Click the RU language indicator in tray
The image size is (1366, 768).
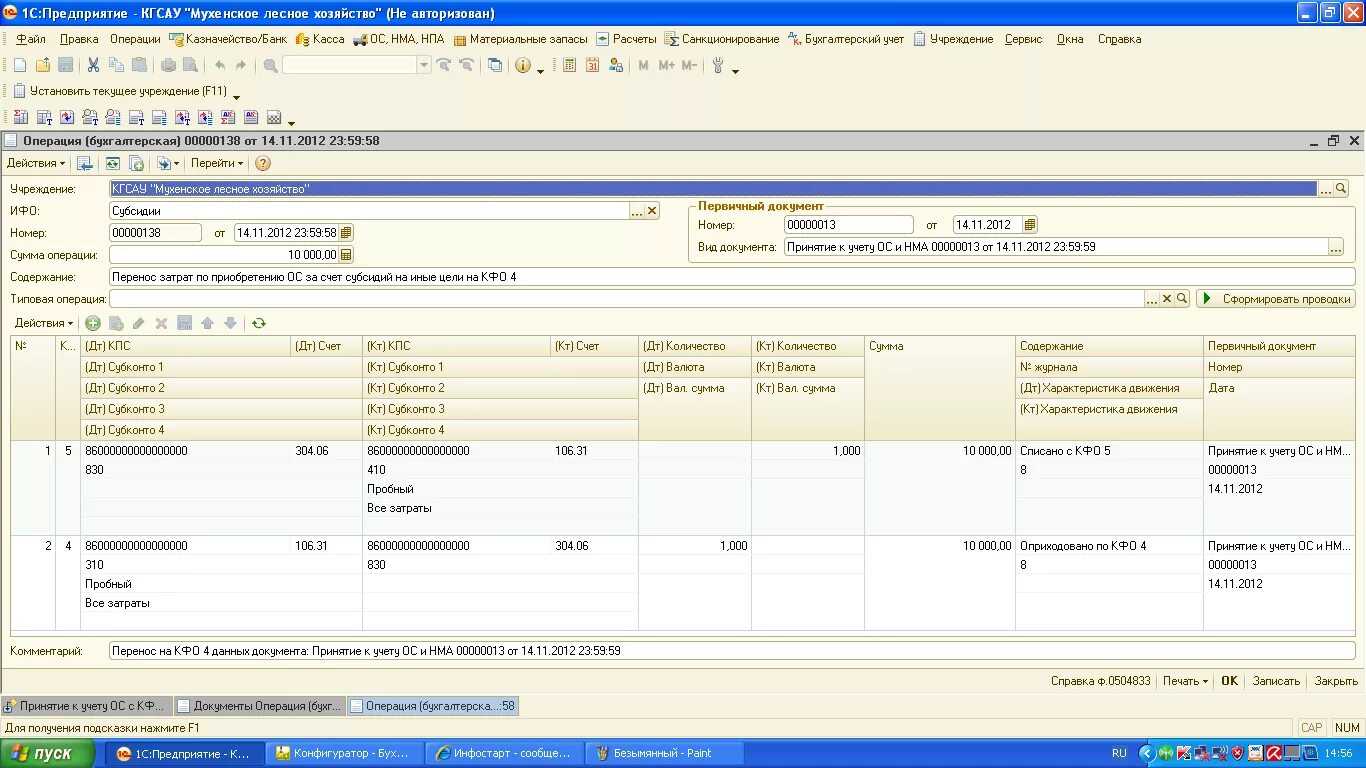pos(1119,753)
